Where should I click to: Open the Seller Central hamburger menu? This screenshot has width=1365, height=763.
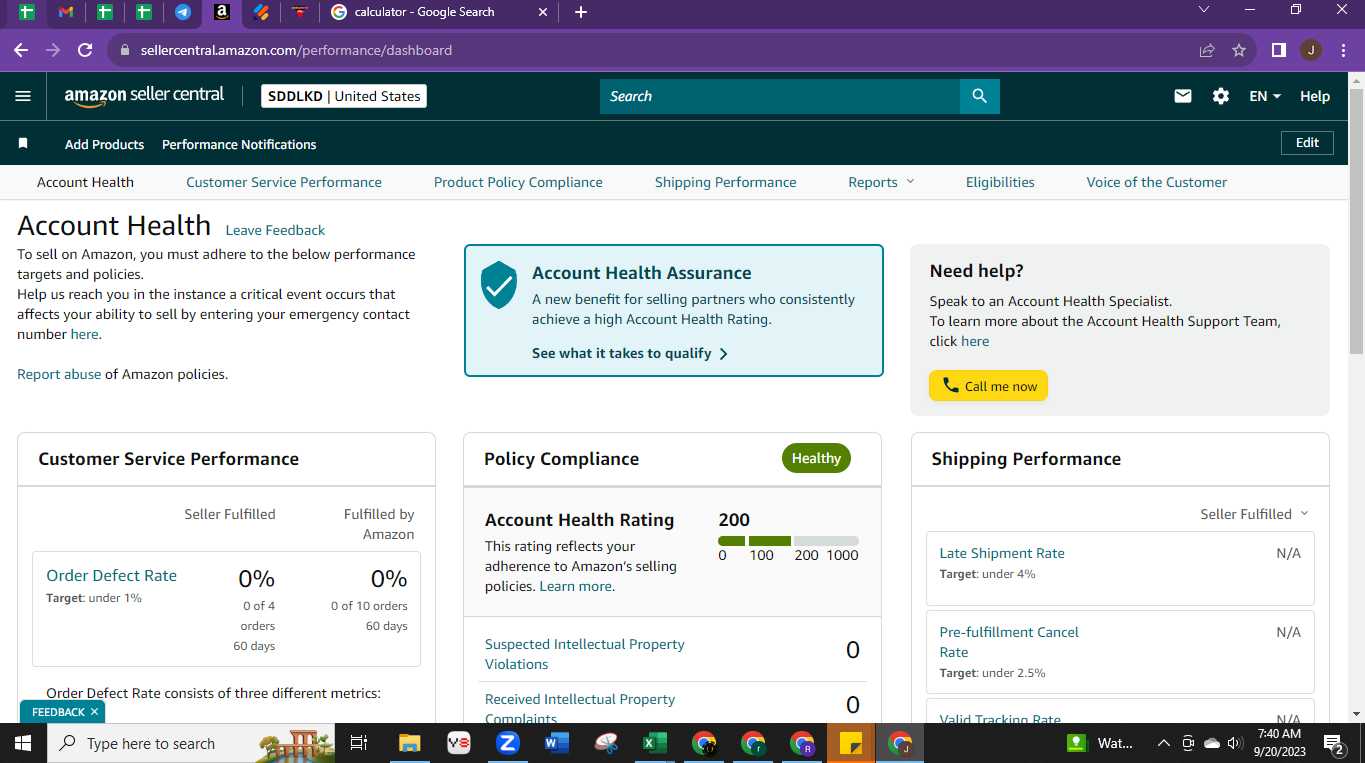pos(23,96)
